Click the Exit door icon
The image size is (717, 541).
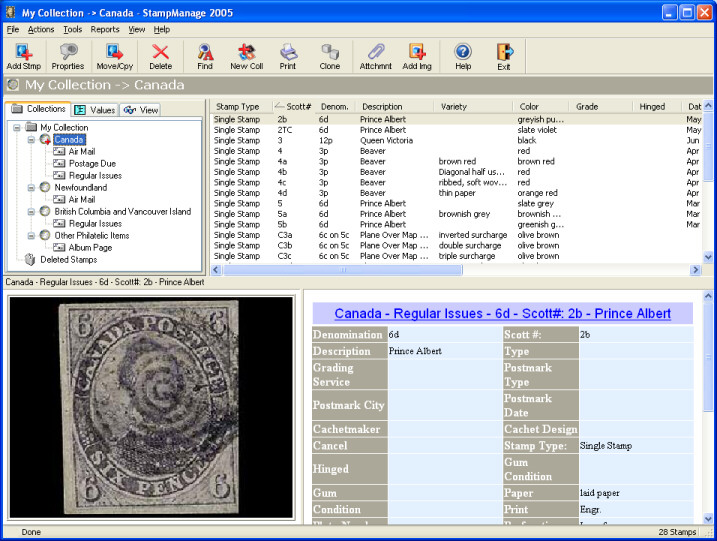tap(505, 56)
